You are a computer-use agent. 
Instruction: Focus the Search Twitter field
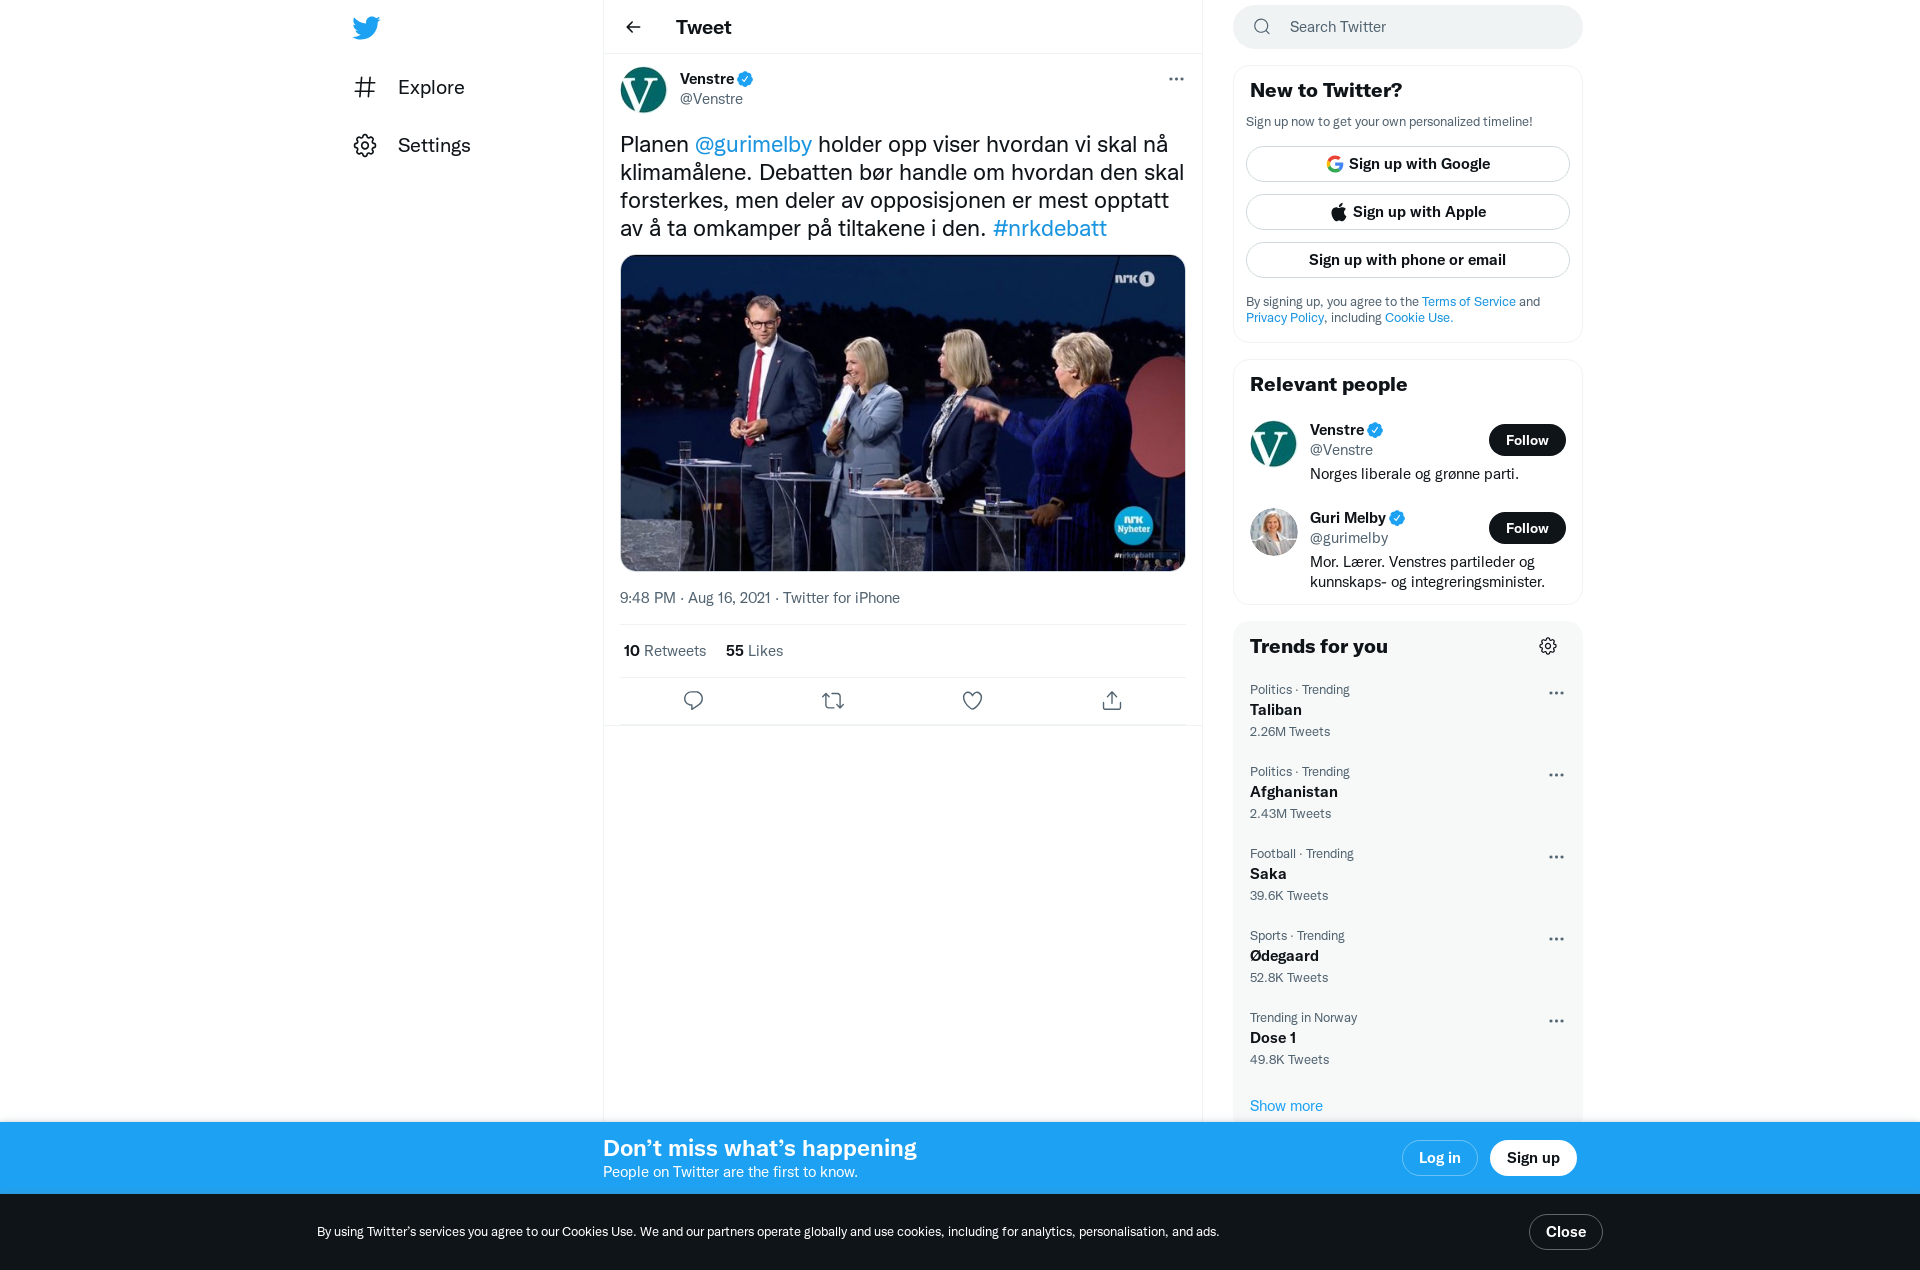point(1408,27)
